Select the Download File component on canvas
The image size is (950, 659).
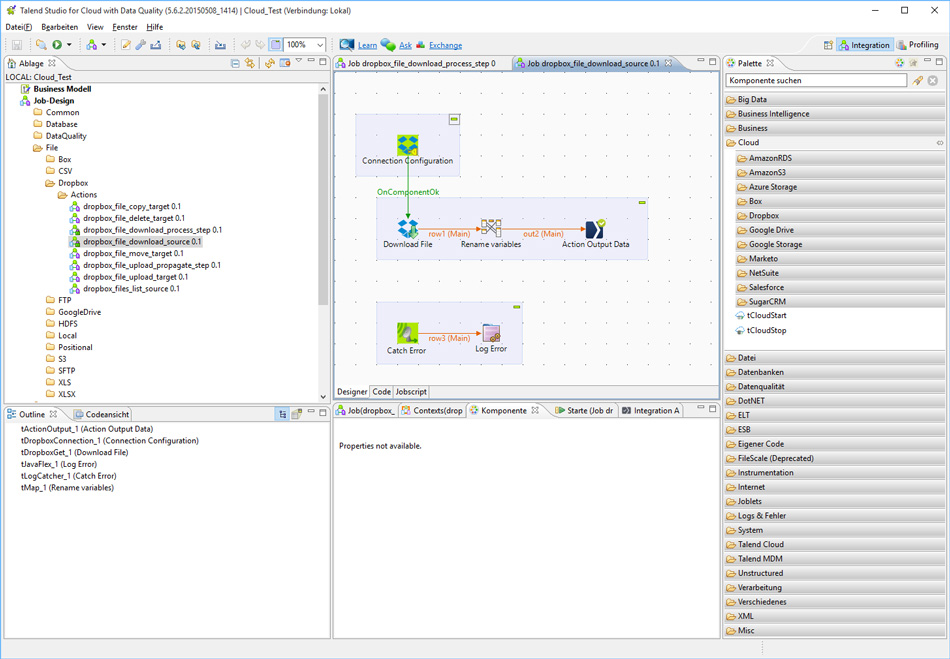tap(408, 228)
